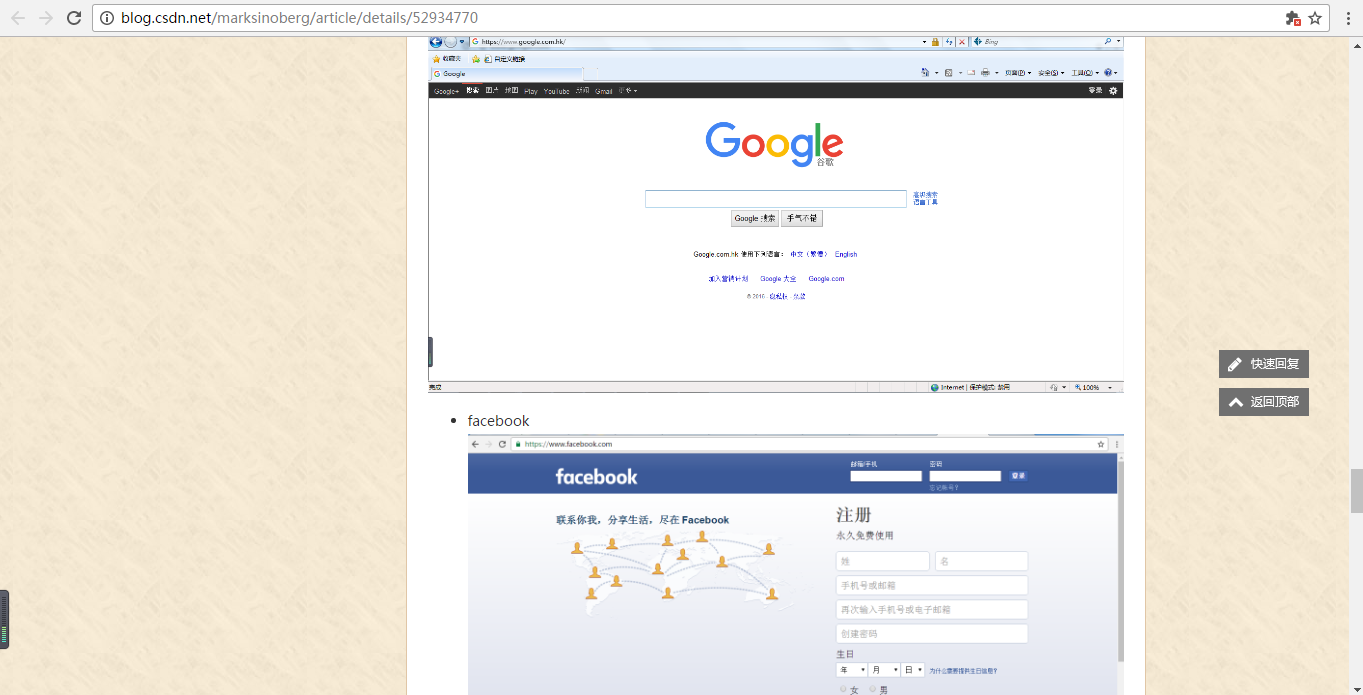Click the blue help icon in IE
Viewport: 1363px width, 695px height.
pos(1109,73)
